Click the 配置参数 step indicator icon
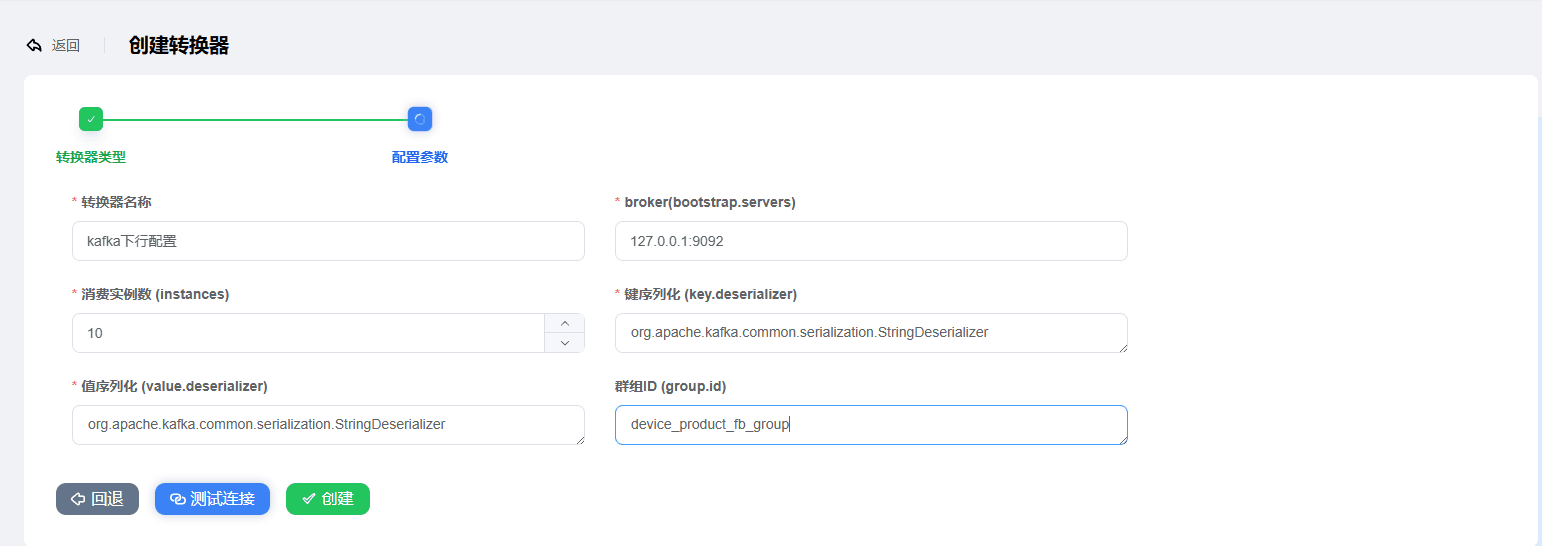Viewport: 1542px width, 546px height. (x=420, y=119)
